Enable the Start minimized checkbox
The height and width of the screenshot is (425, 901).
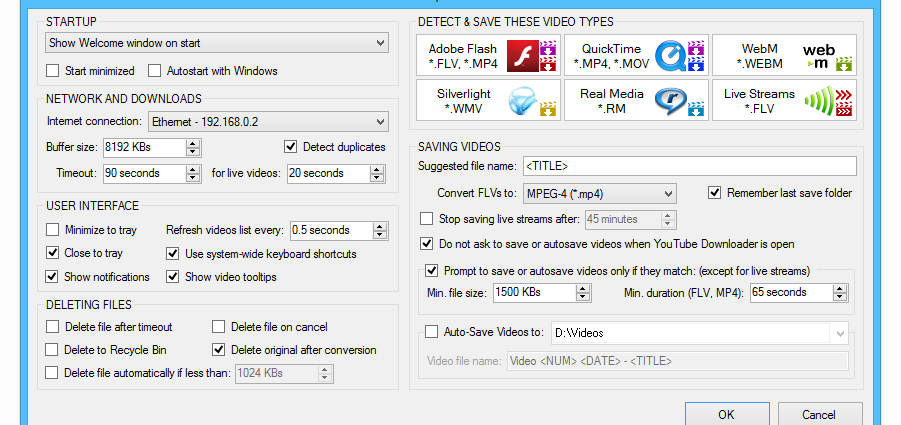click(x=53, y=71)
